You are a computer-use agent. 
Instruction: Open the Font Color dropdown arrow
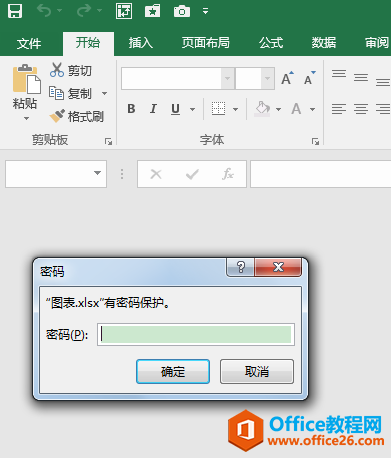(312, 109)
